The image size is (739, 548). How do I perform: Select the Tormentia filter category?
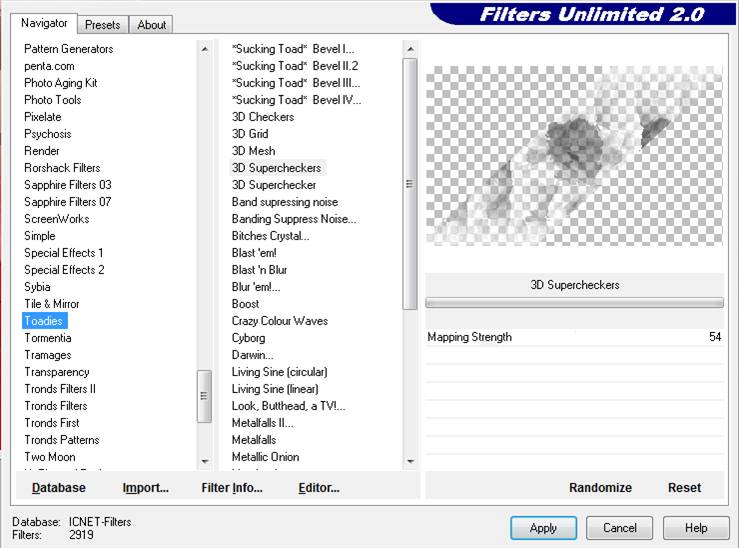pos(48,338)
